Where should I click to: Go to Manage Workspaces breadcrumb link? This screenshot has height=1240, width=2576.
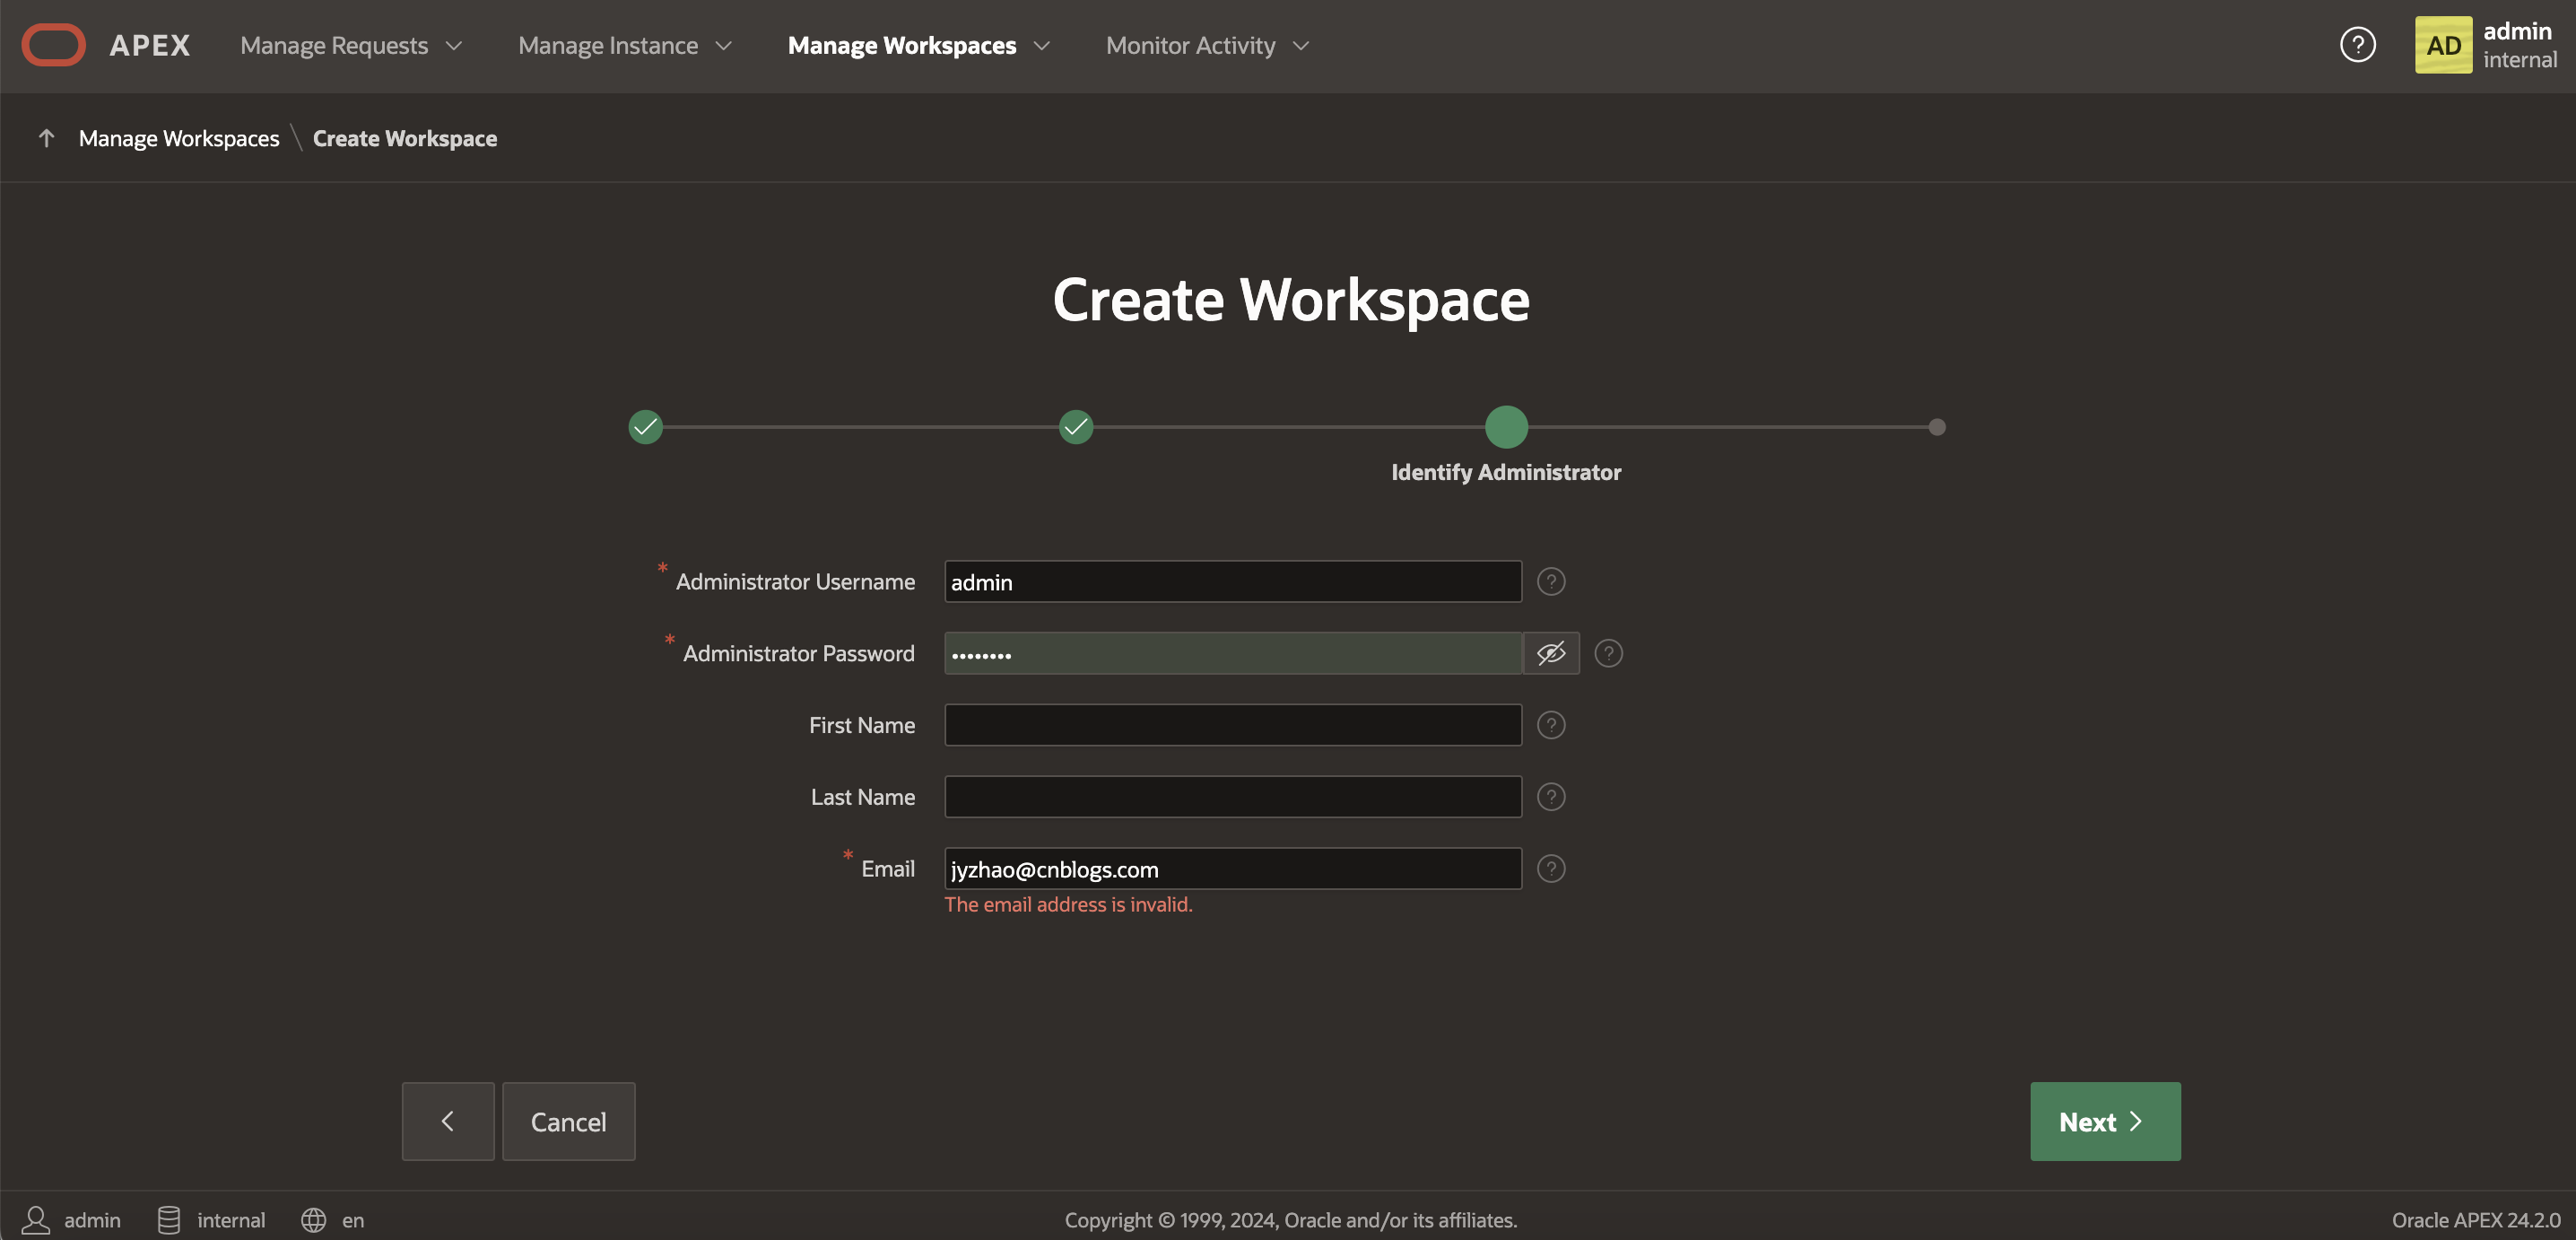tap(179, 138)
